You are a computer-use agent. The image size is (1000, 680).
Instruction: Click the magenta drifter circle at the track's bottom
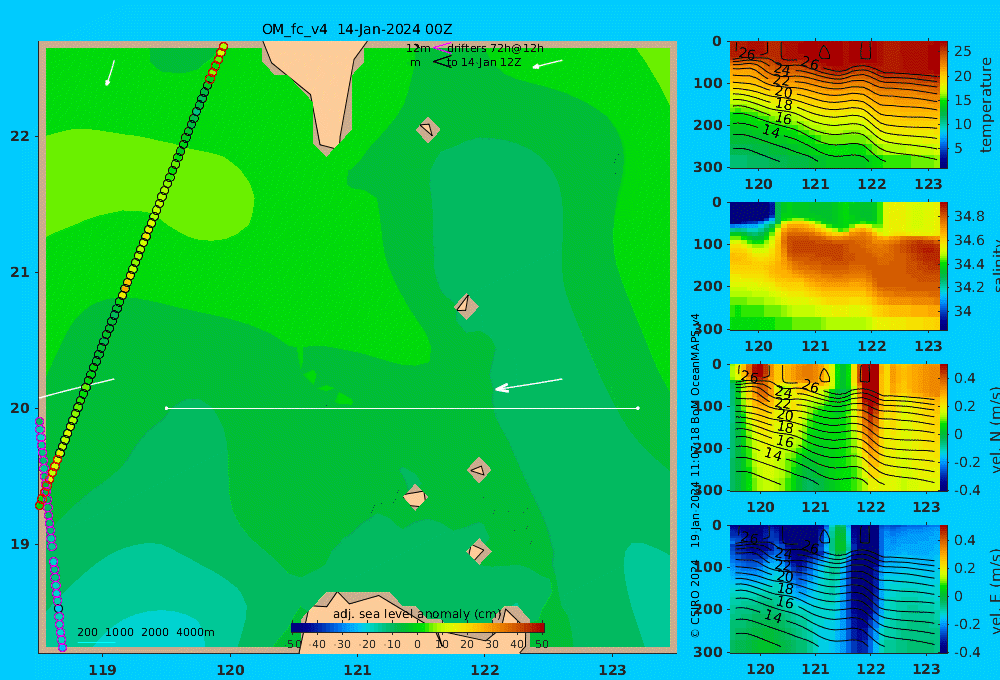tap(62, 647)
